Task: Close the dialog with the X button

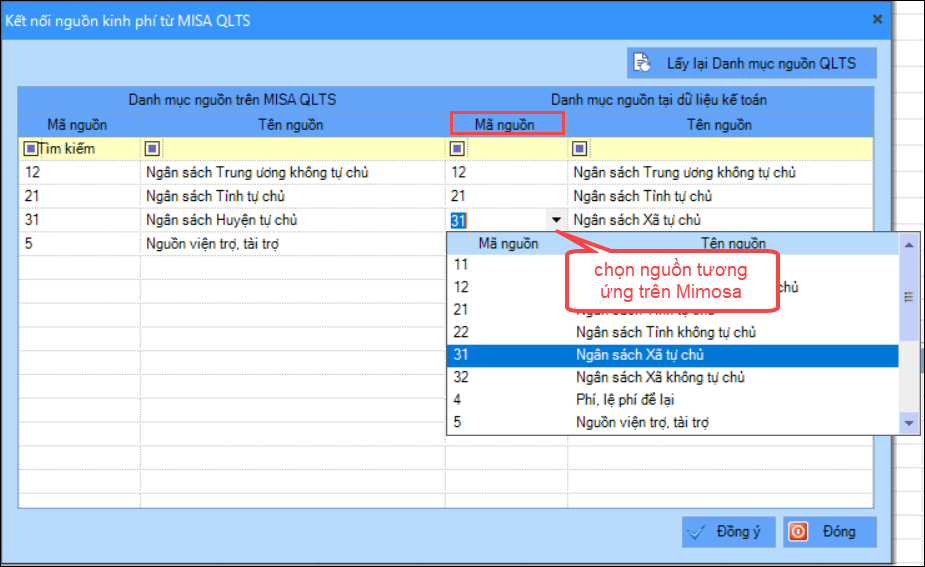Action: pyautogui.click(x=877, y=19)
